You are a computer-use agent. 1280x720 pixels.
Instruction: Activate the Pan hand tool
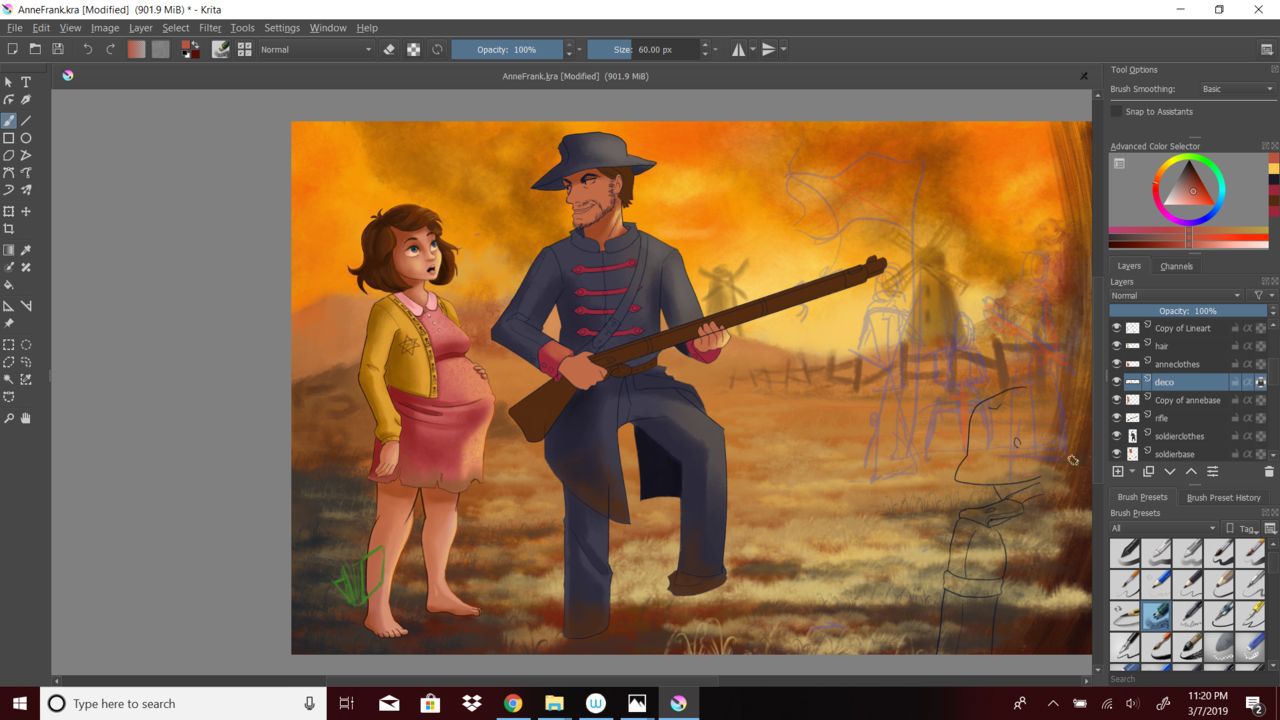(x=26, y=418)
